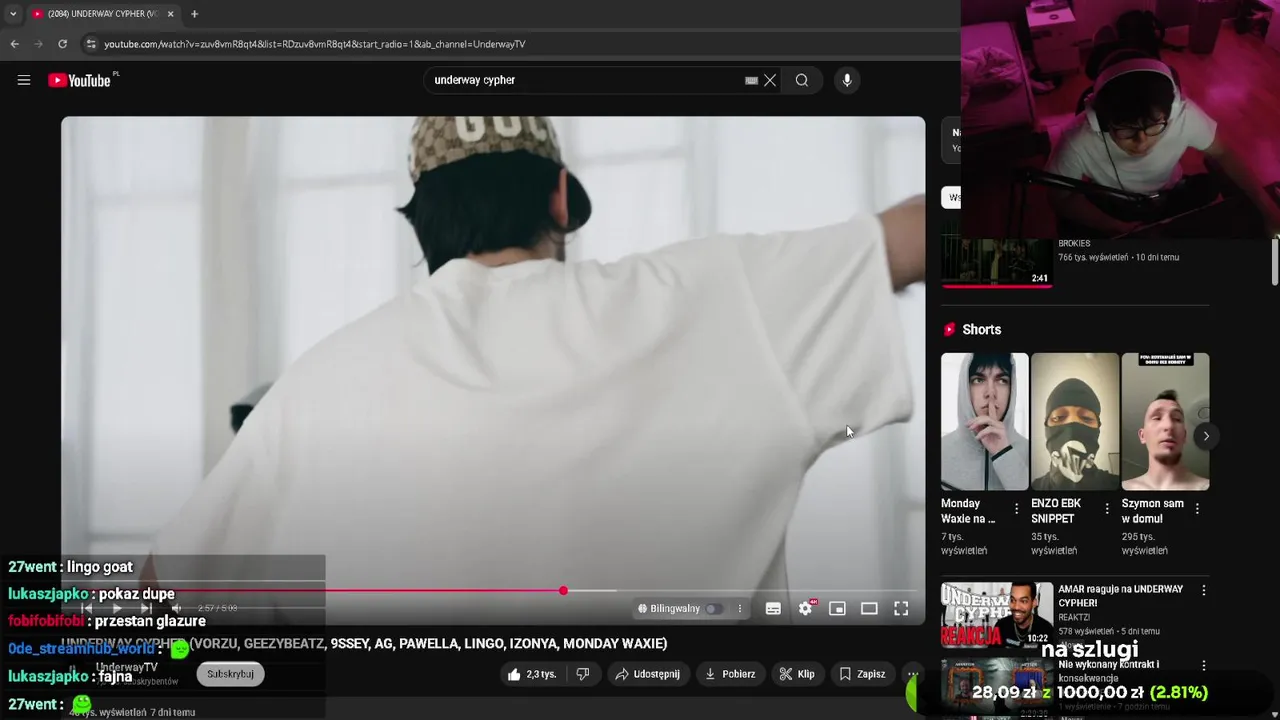Go to the previous video

87,608
